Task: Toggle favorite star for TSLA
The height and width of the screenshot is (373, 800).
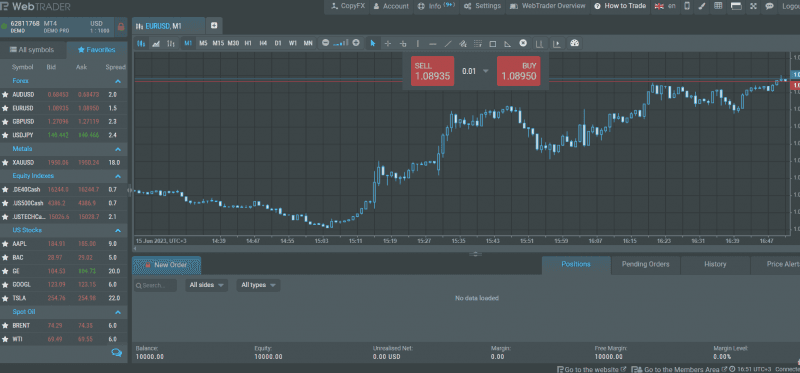Action: click(5, 298)
